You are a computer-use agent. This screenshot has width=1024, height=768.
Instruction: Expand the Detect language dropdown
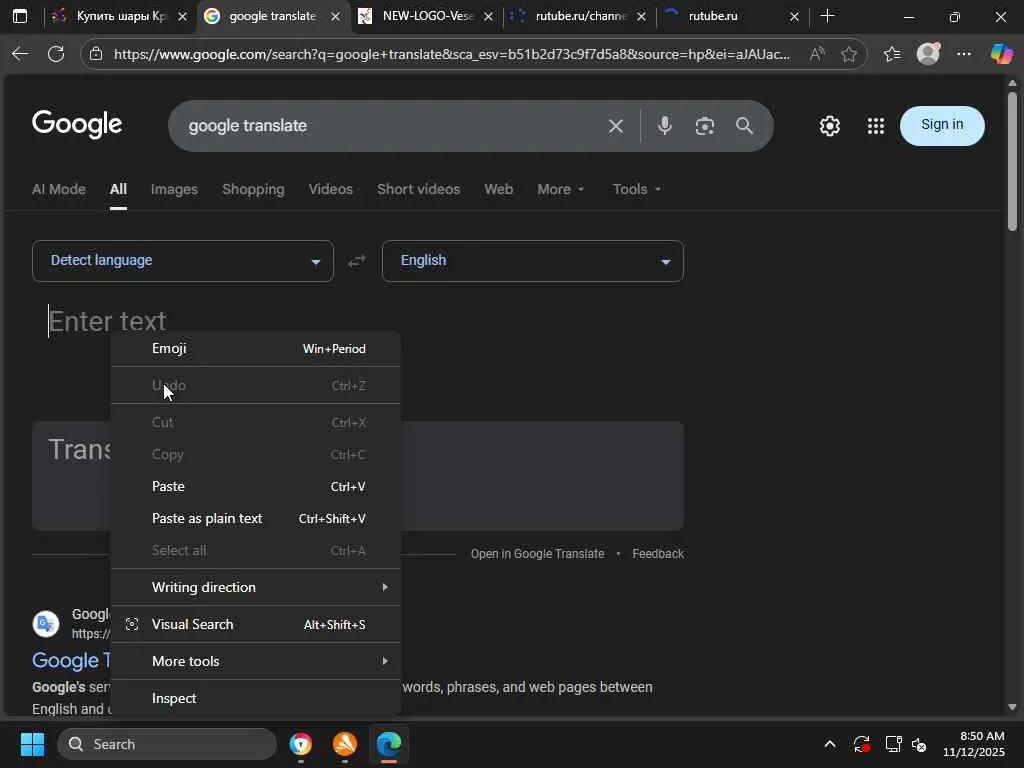tap(183, 261)
